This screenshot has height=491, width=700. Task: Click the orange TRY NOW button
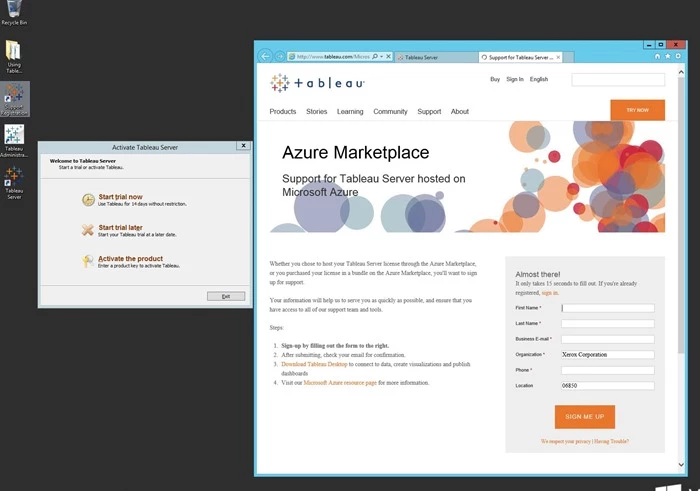(638, 110)
